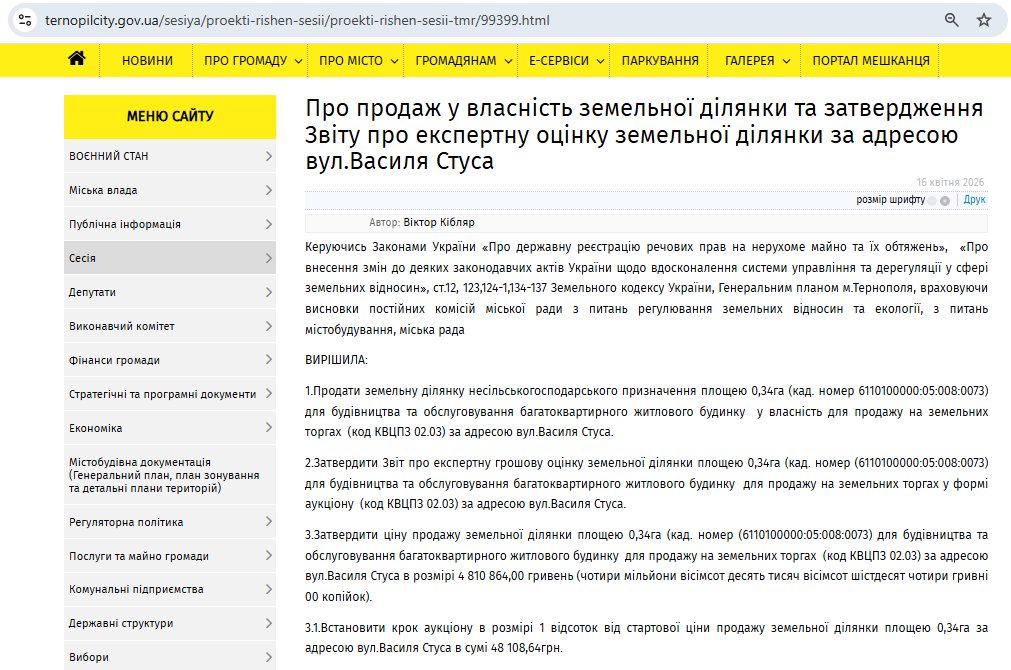Open ПОРТАЛ МЕШКАНЦЯ from the top menu
This screenshot has width=1011, height=670.
(x=870, y=61)
